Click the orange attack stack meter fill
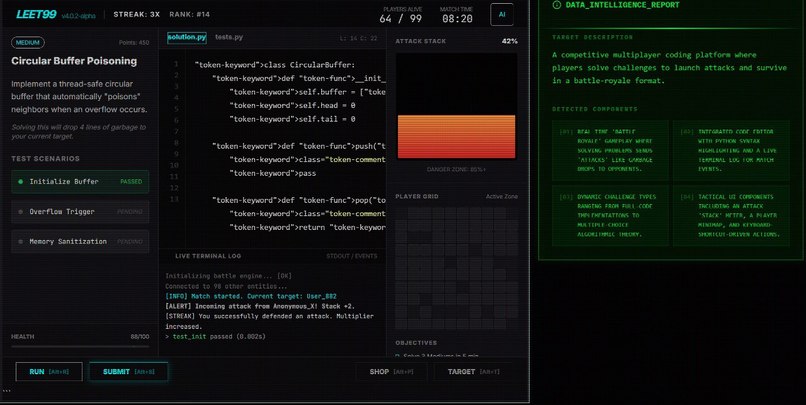 tap(456, 137)
